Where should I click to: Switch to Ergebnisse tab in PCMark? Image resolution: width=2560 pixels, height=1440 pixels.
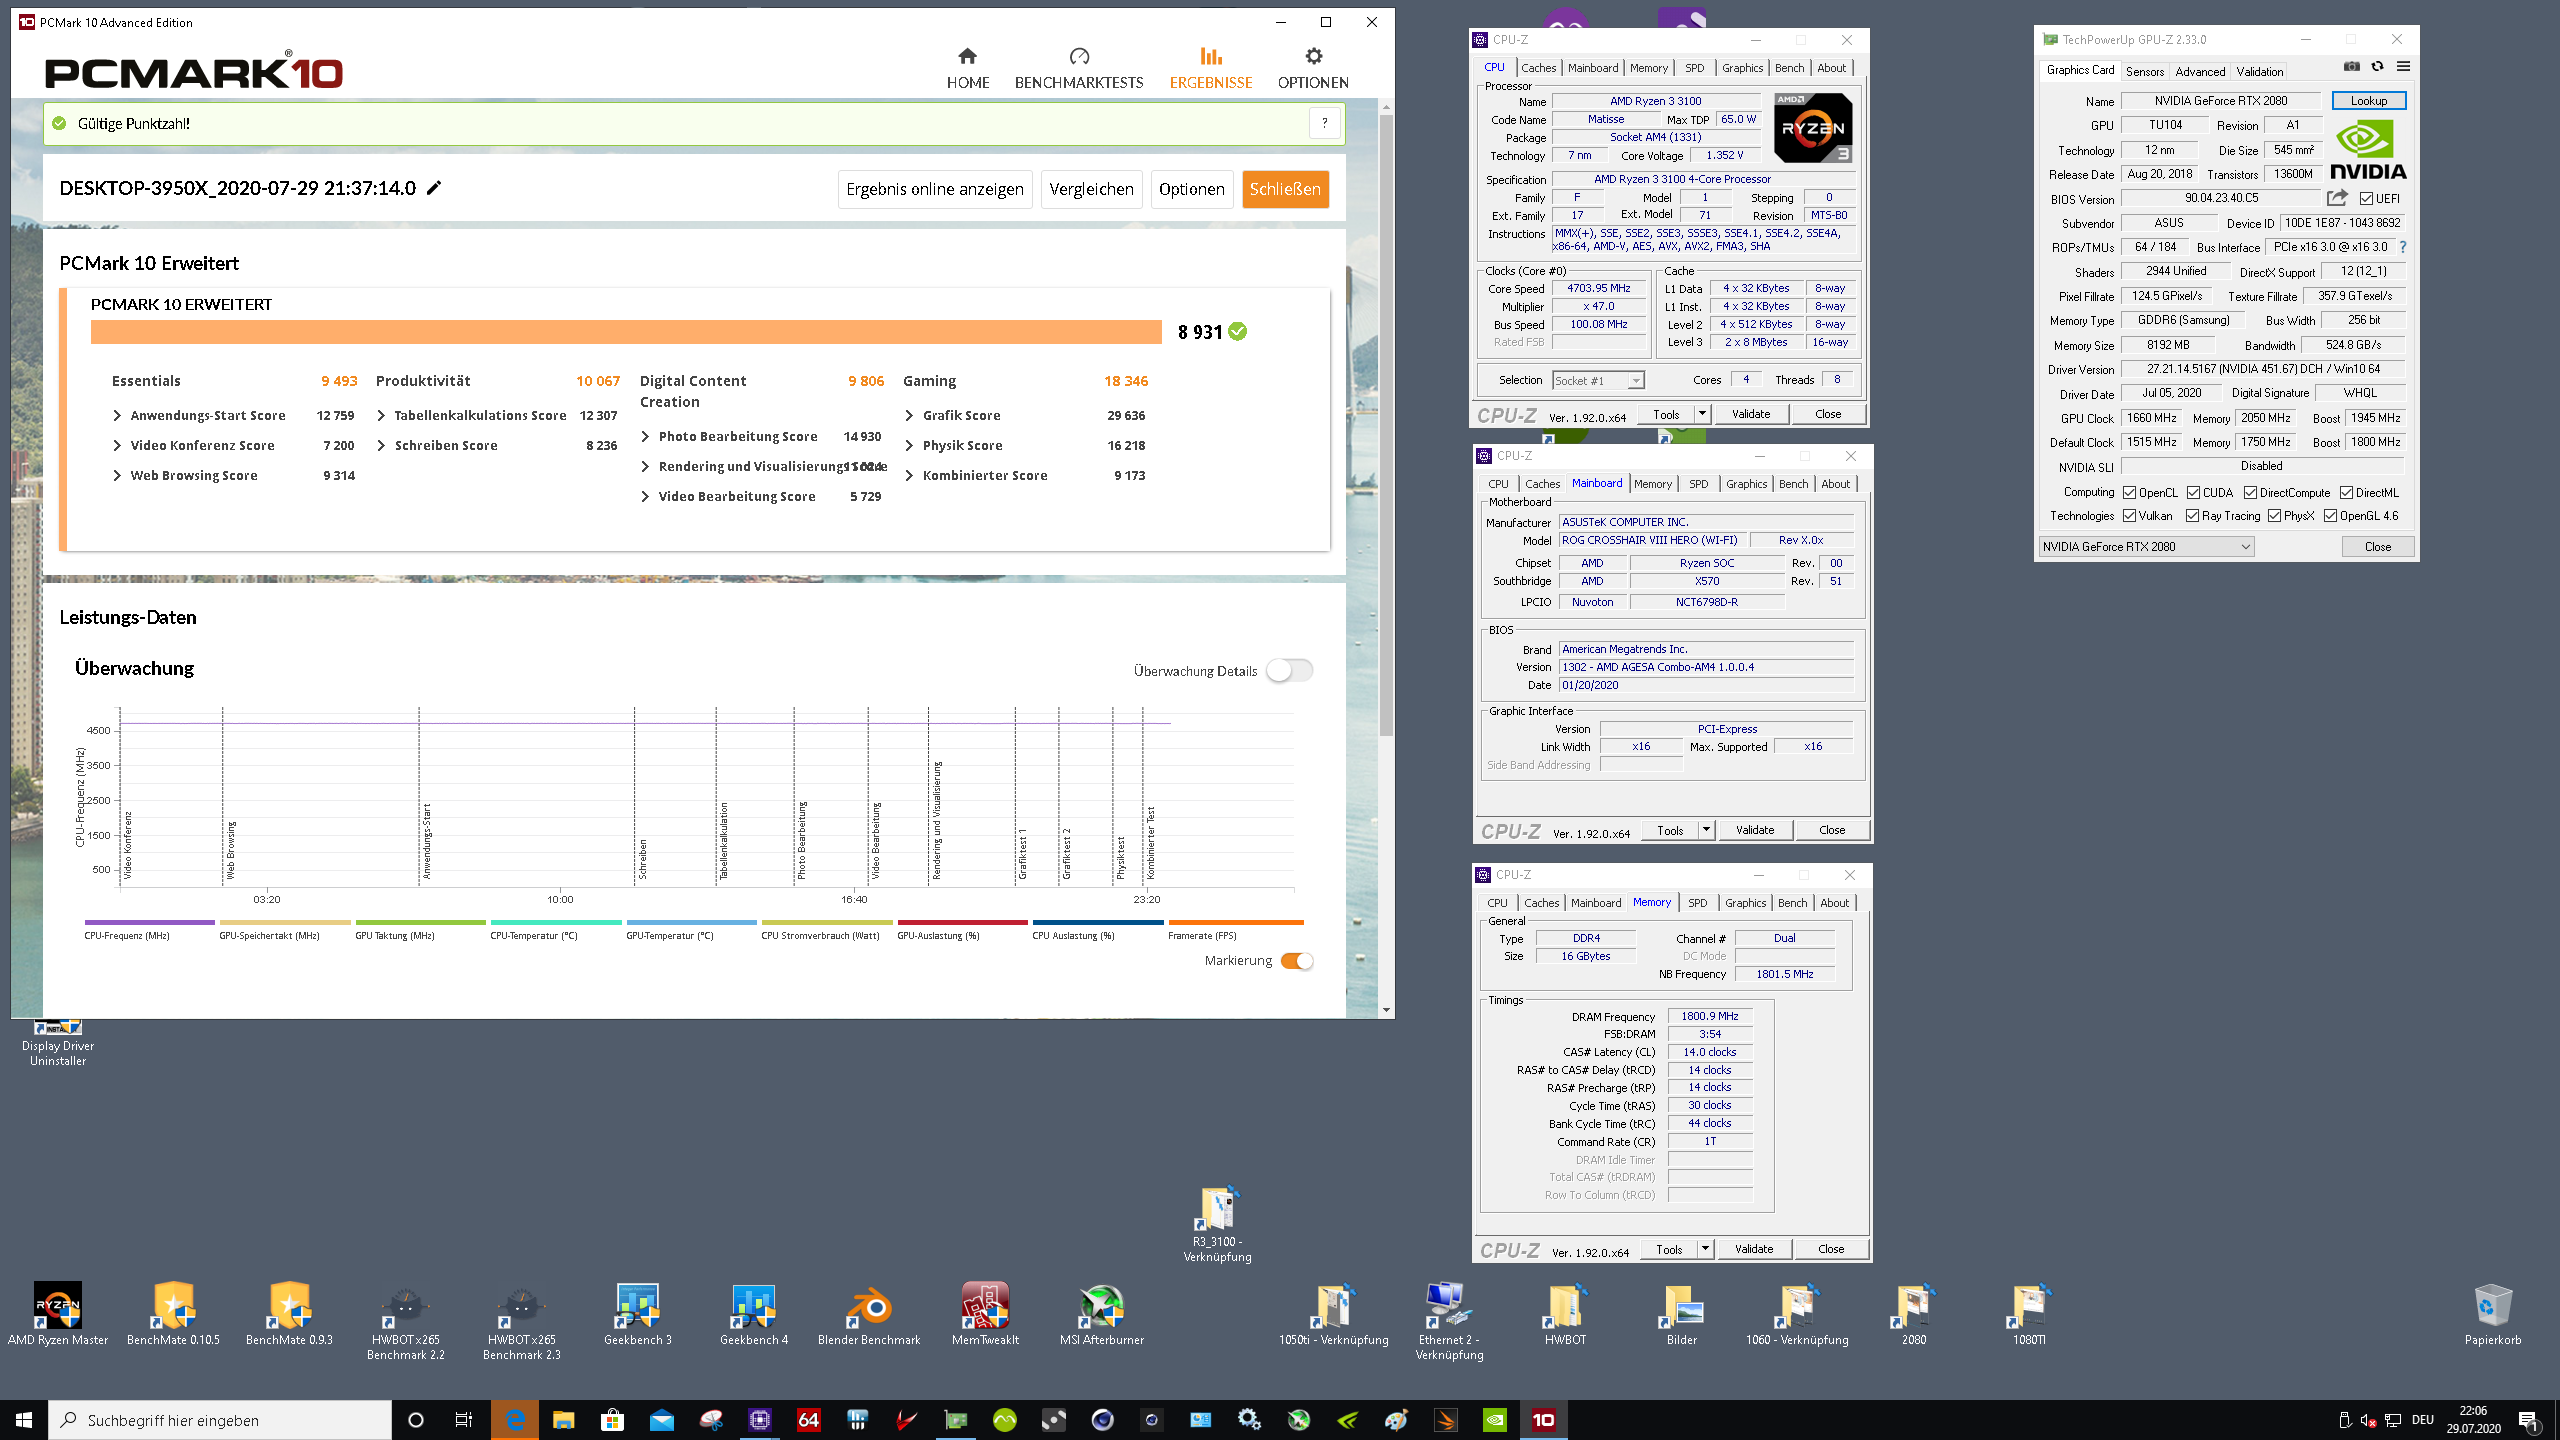tap(1211, 68)
